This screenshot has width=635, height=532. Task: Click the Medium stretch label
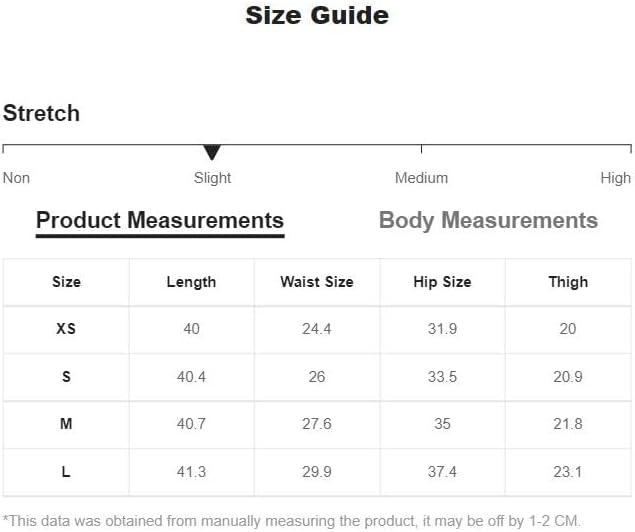click(x=422, y=178)
